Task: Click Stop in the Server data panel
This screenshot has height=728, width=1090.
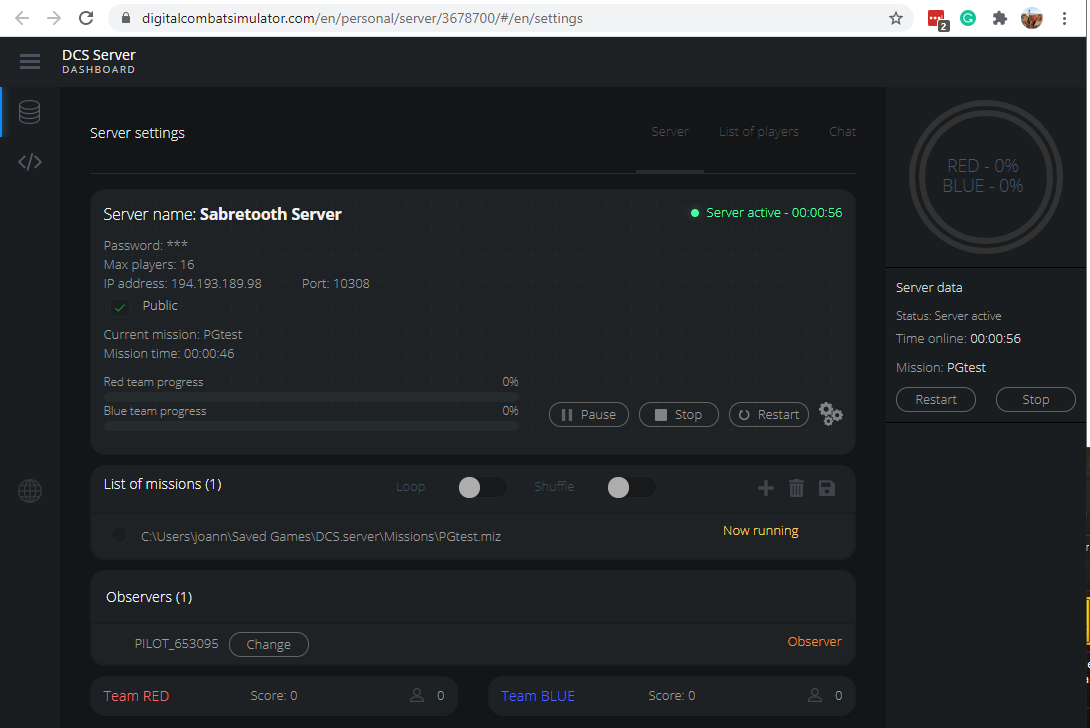Action: [x=1036, y=399]
